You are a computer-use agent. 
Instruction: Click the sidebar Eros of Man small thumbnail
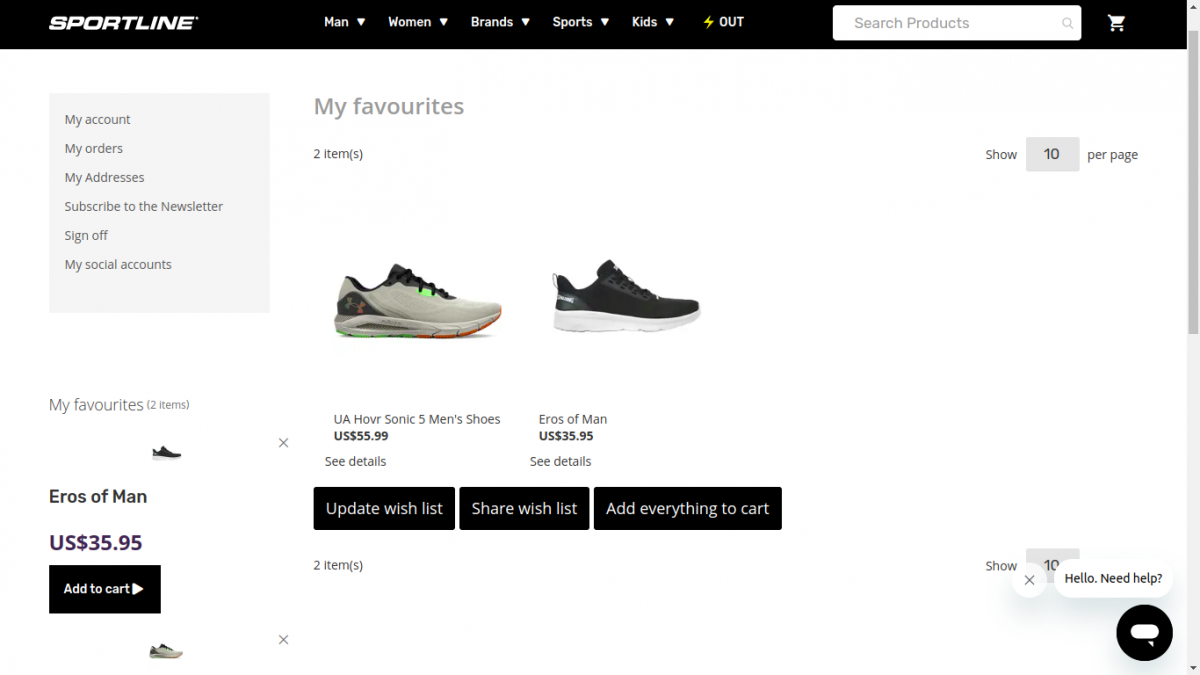coord(166,452)
